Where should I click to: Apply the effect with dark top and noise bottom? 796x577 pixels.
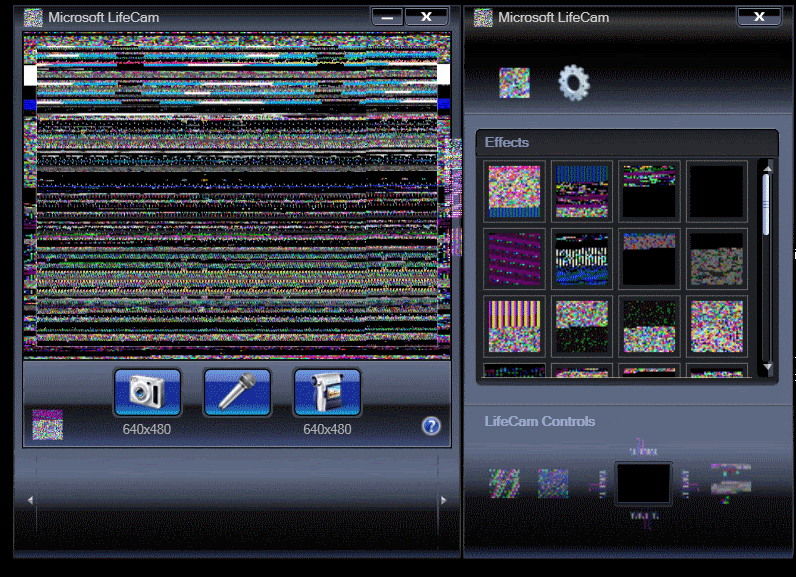coord(649,326)
